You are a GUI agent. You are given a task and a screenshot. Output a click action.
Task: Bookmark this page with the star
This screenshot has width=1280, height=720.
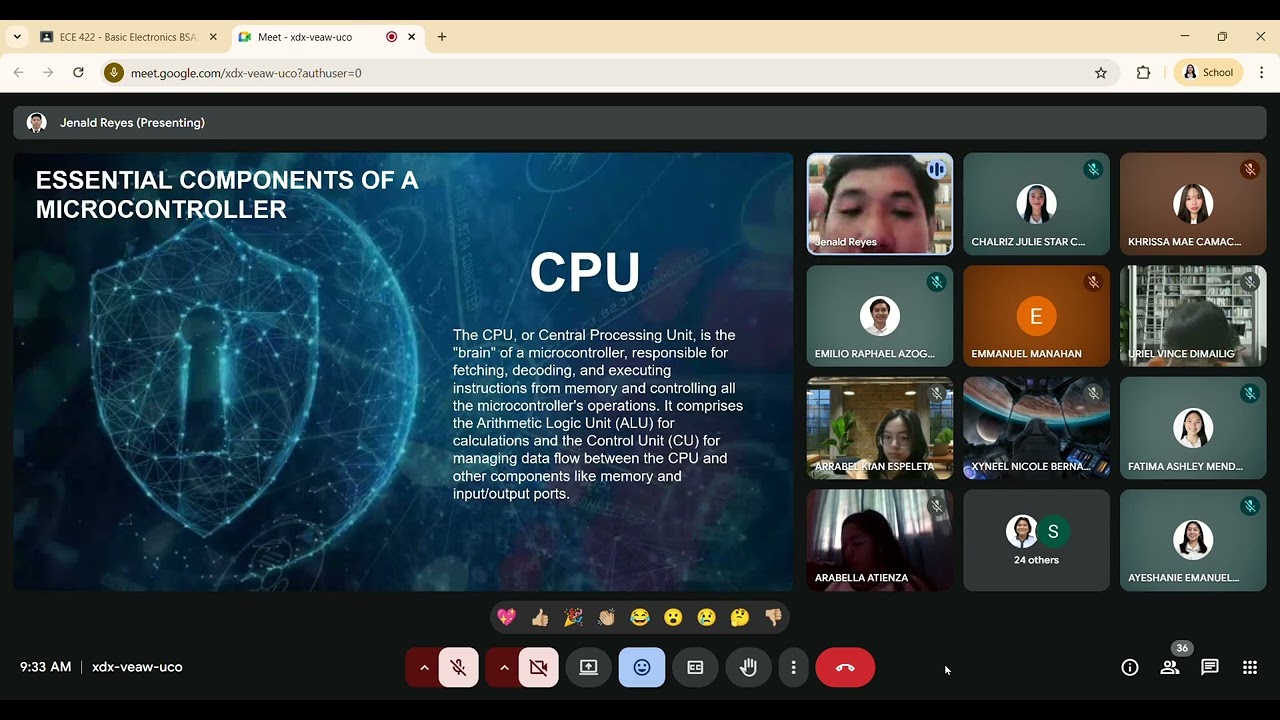tap(1101, 73)
